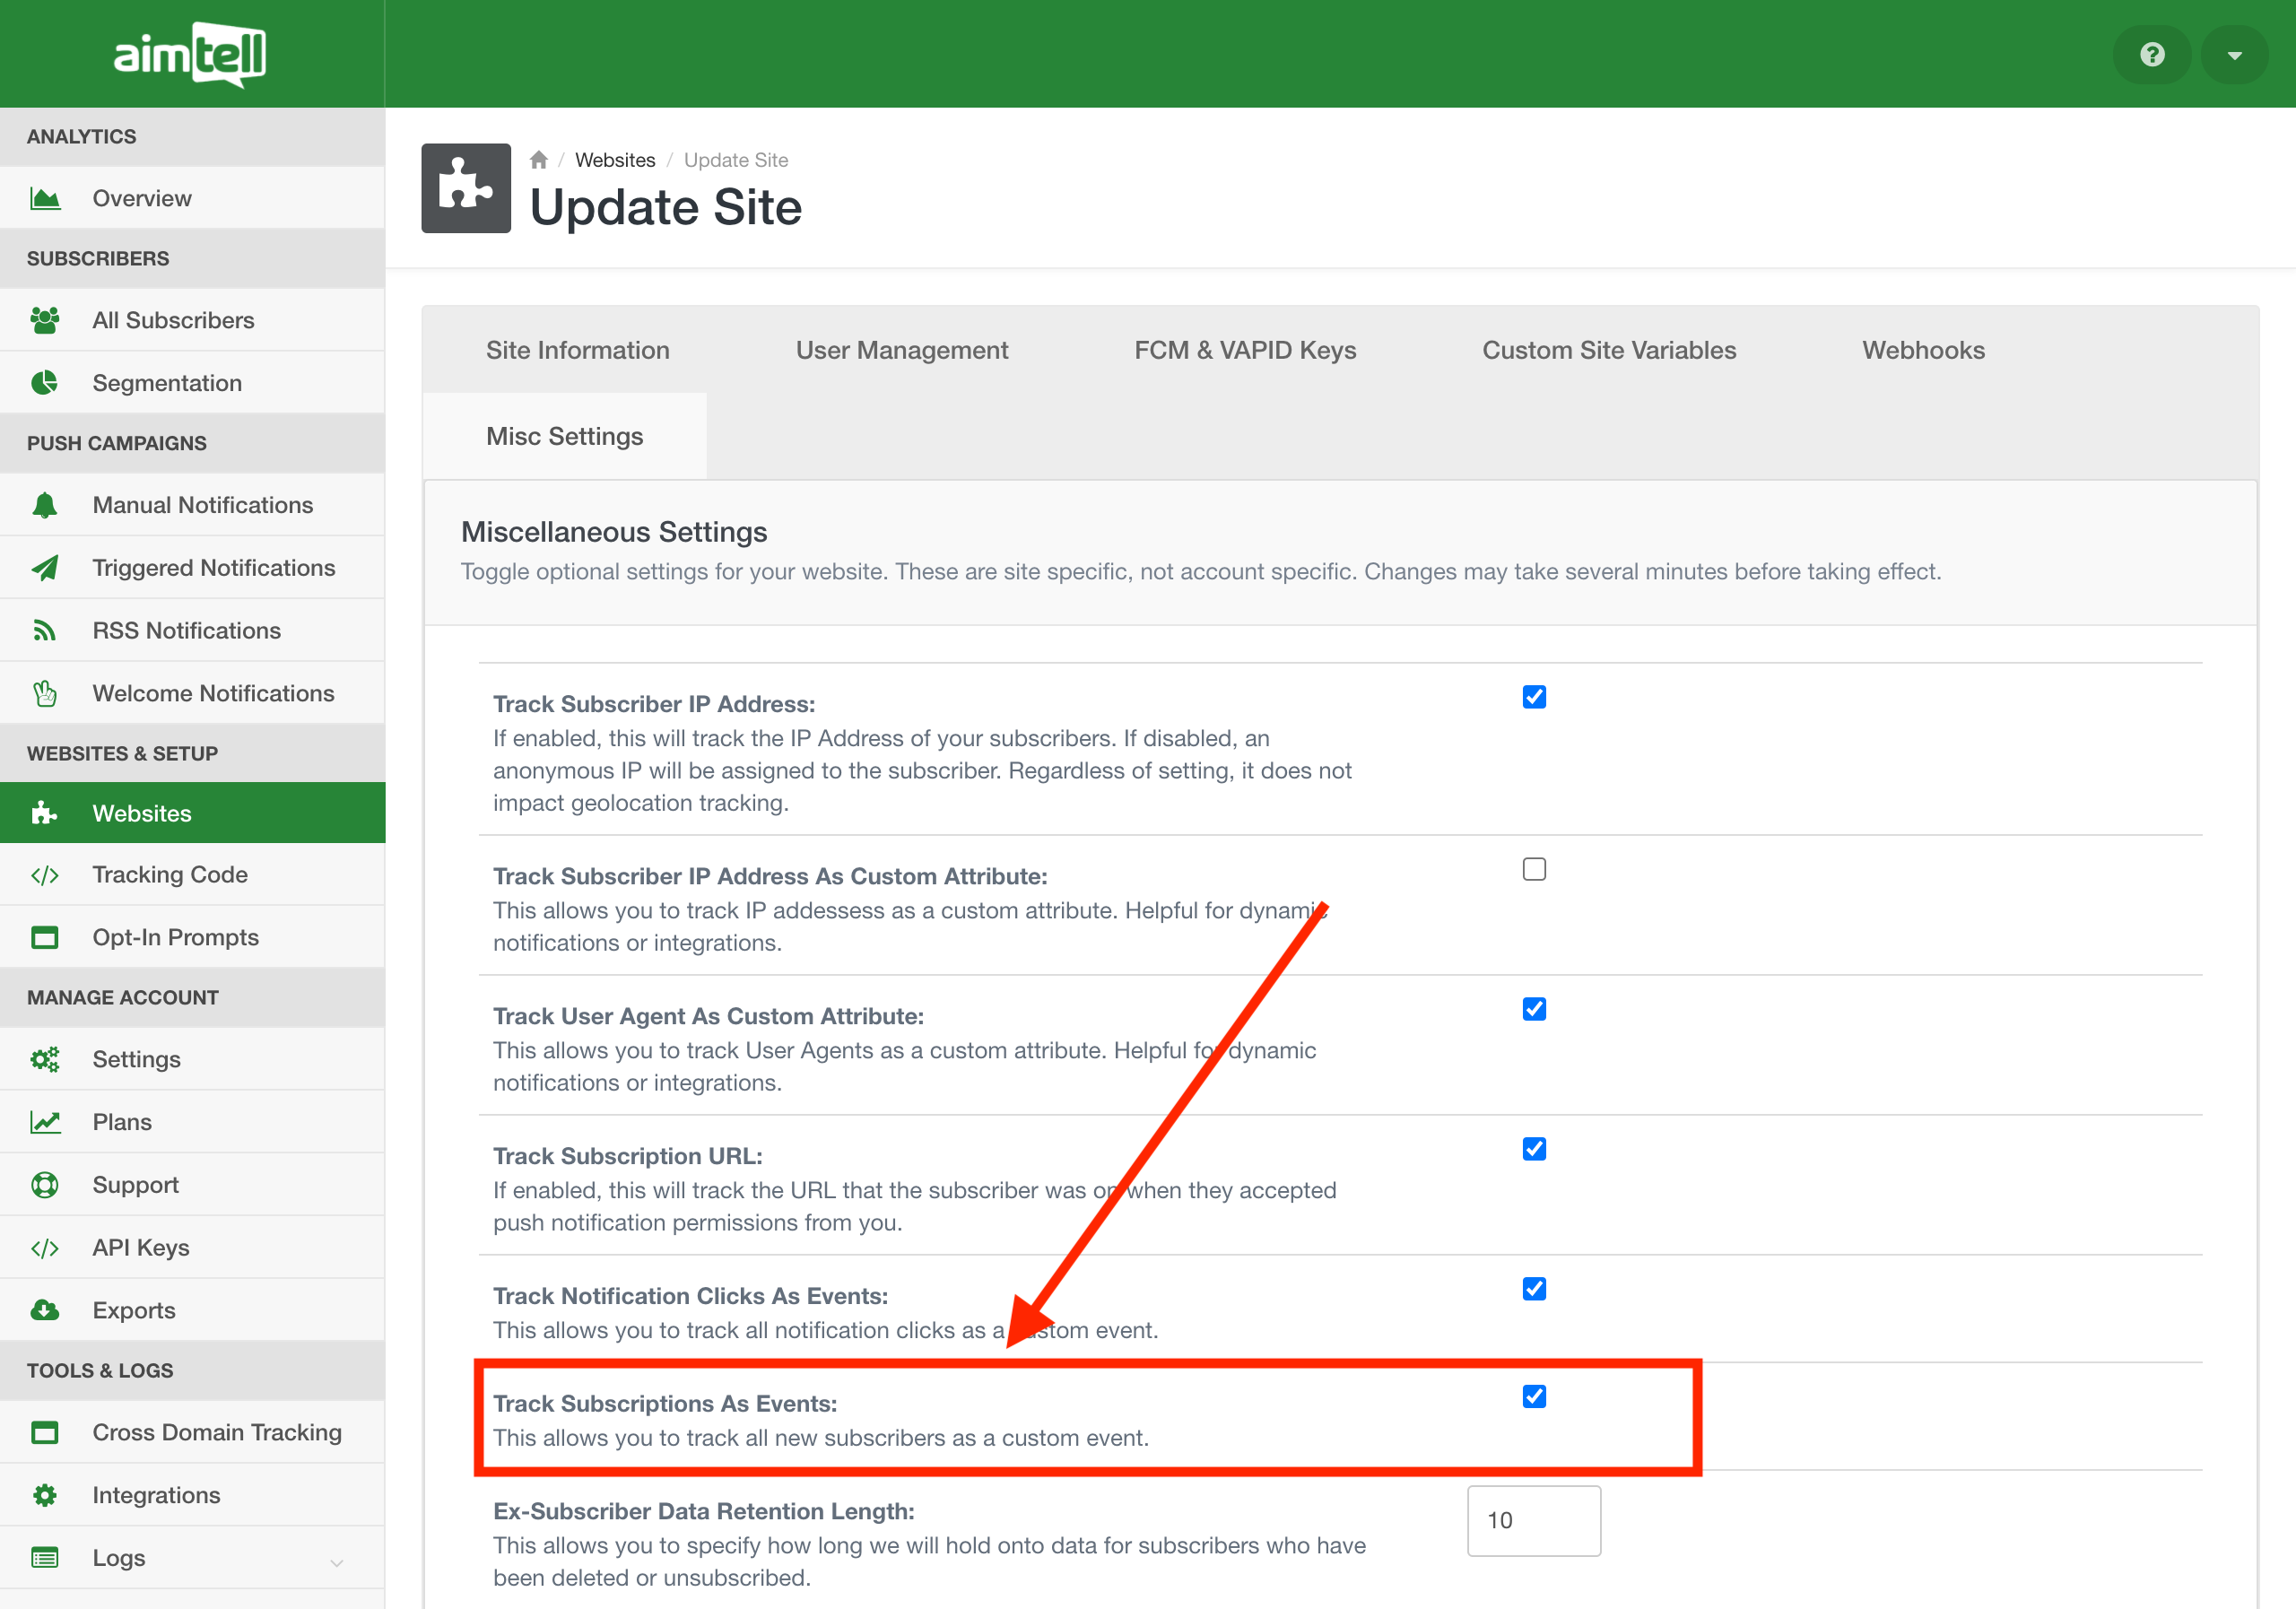Click the home breadcrumb icon
Screen dimensions: 2296x1609
coord(539,160)
